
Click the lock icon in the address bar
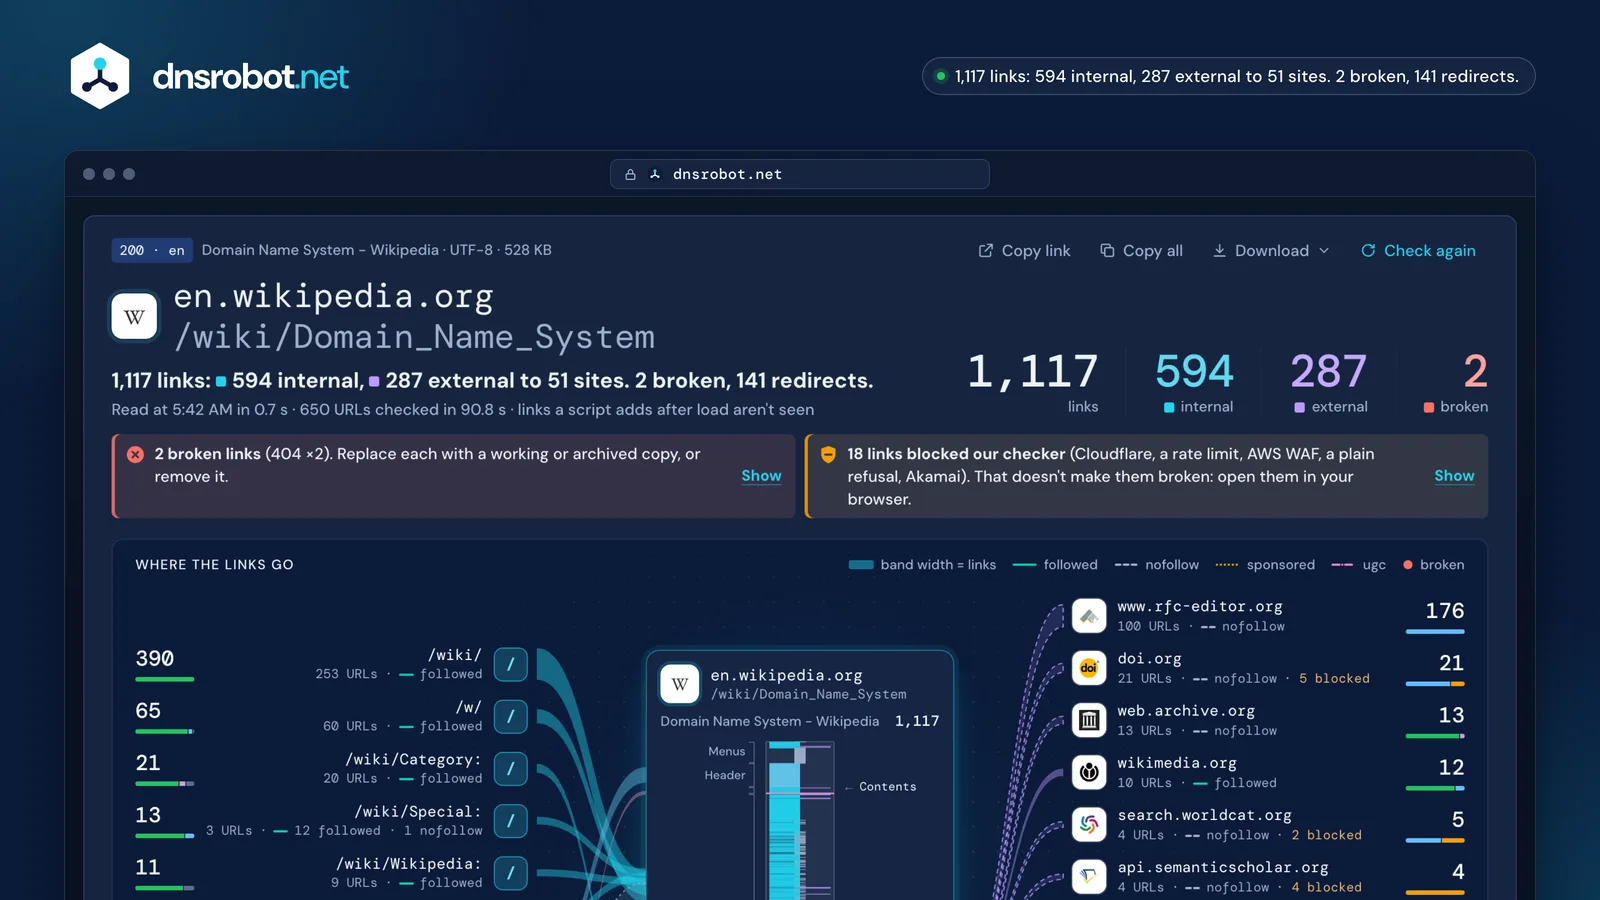pos(630,174)
